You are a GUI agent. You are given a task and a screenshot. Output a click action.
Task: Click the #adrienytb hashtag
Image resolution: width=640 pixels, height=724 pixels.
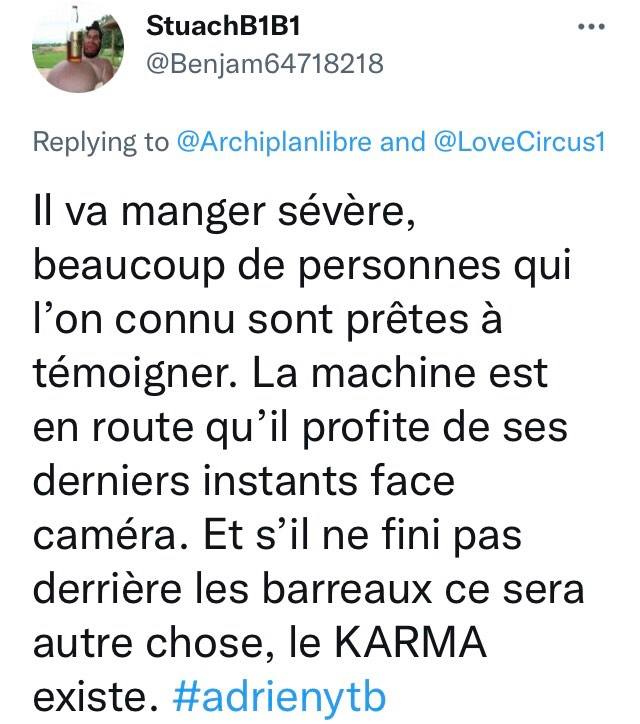pyautogui.click(x=279, y=696)
